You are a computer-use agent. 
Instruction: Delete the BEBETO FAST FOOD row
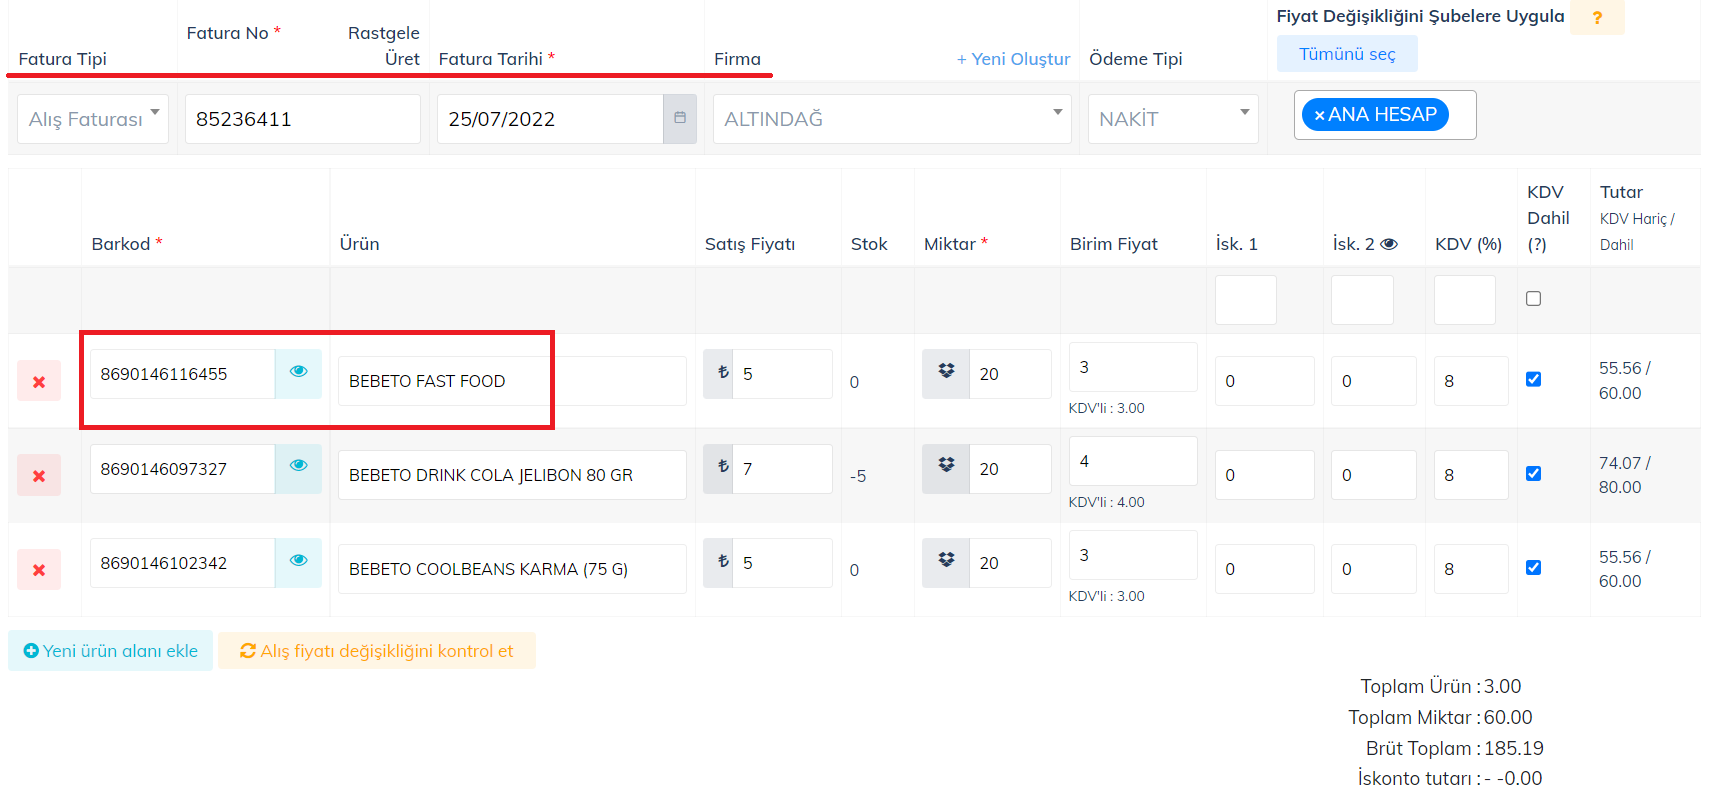tap(39, 381)
